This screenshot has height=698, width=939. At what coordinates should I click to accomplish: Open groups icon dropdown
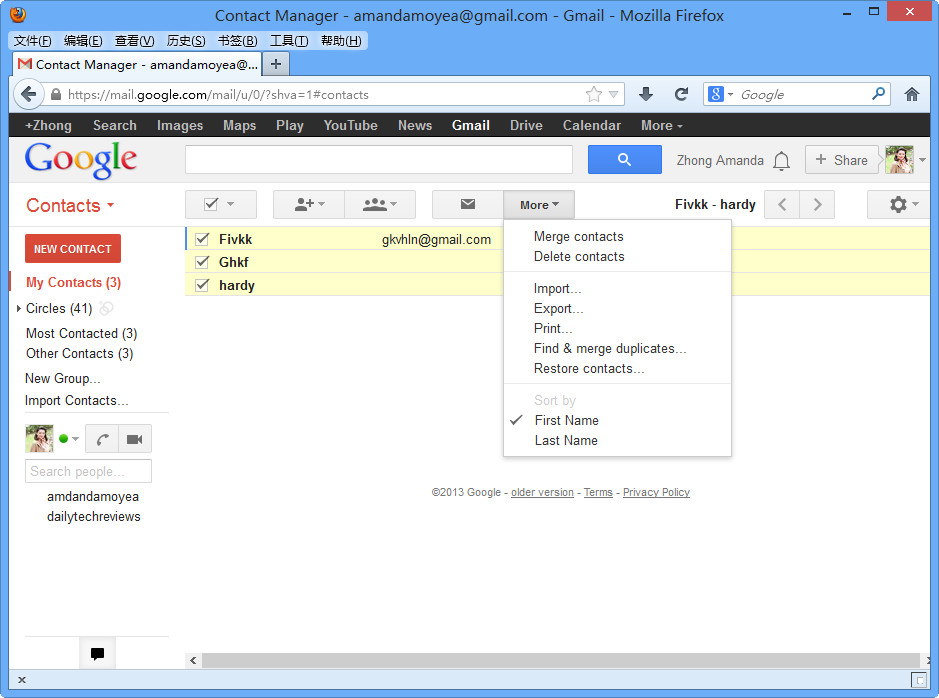pyautogui.click(x=380, y=205)
